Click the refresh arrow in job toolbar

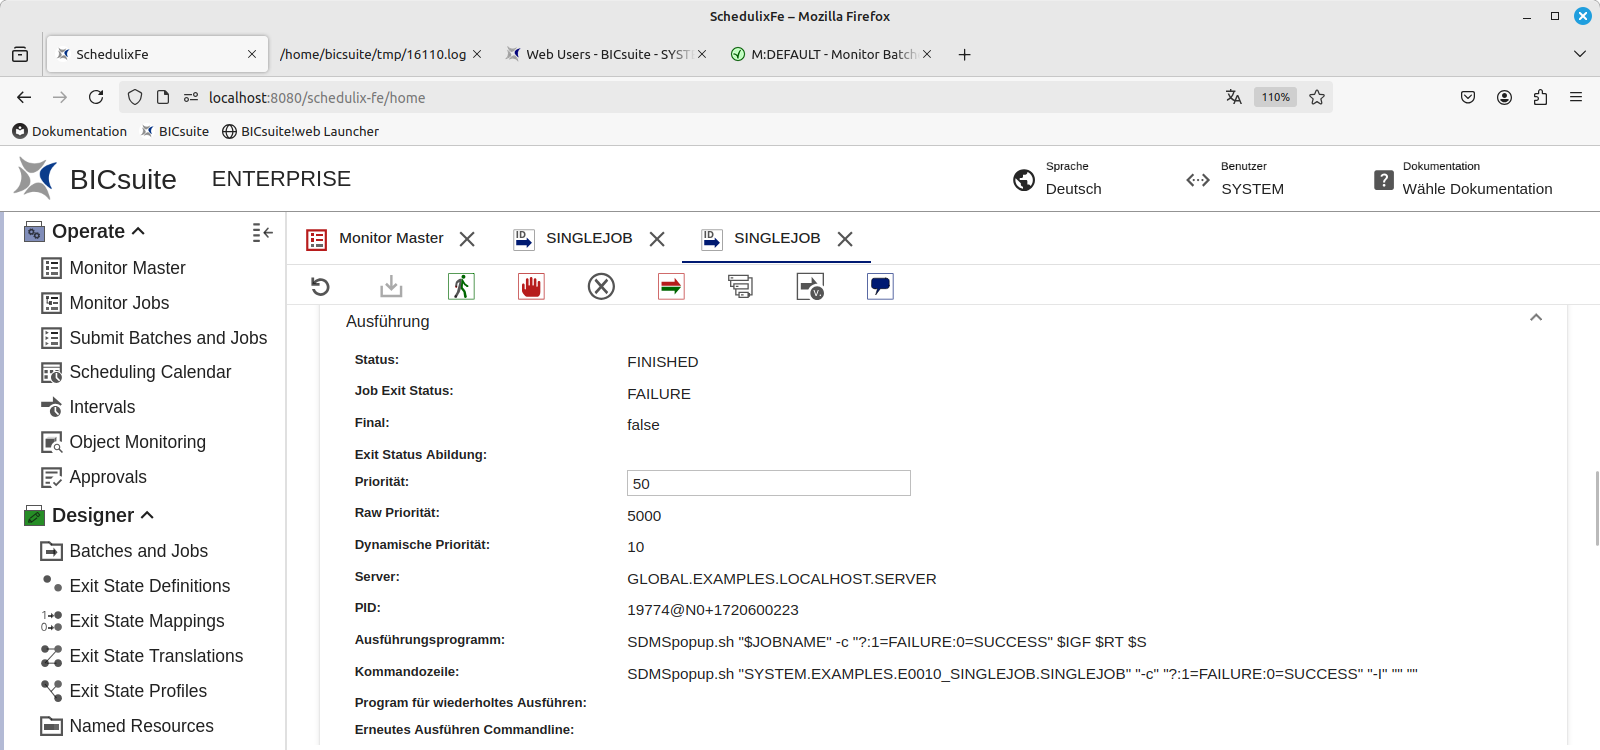[320, 287]
